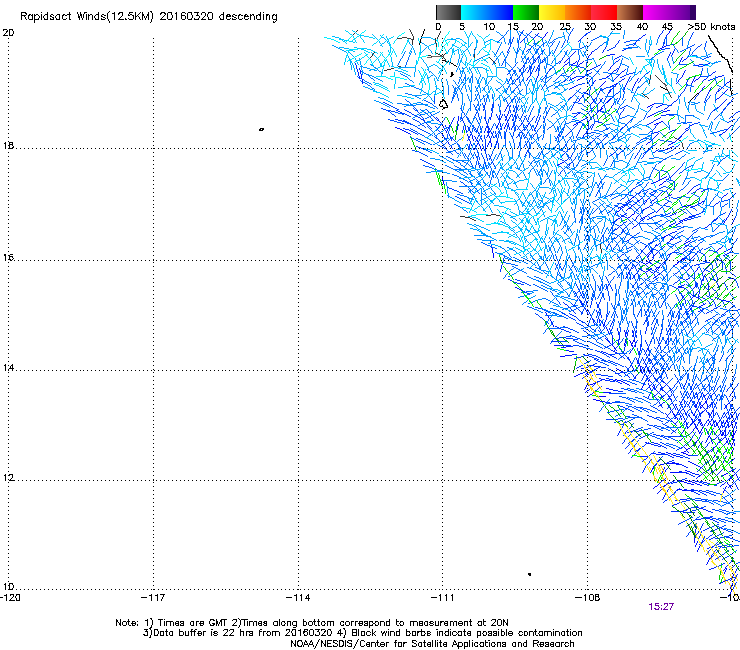Screen dimensions: 740x650
Task: Click the tiny island outline near -115
Action: tap(261, 129)
